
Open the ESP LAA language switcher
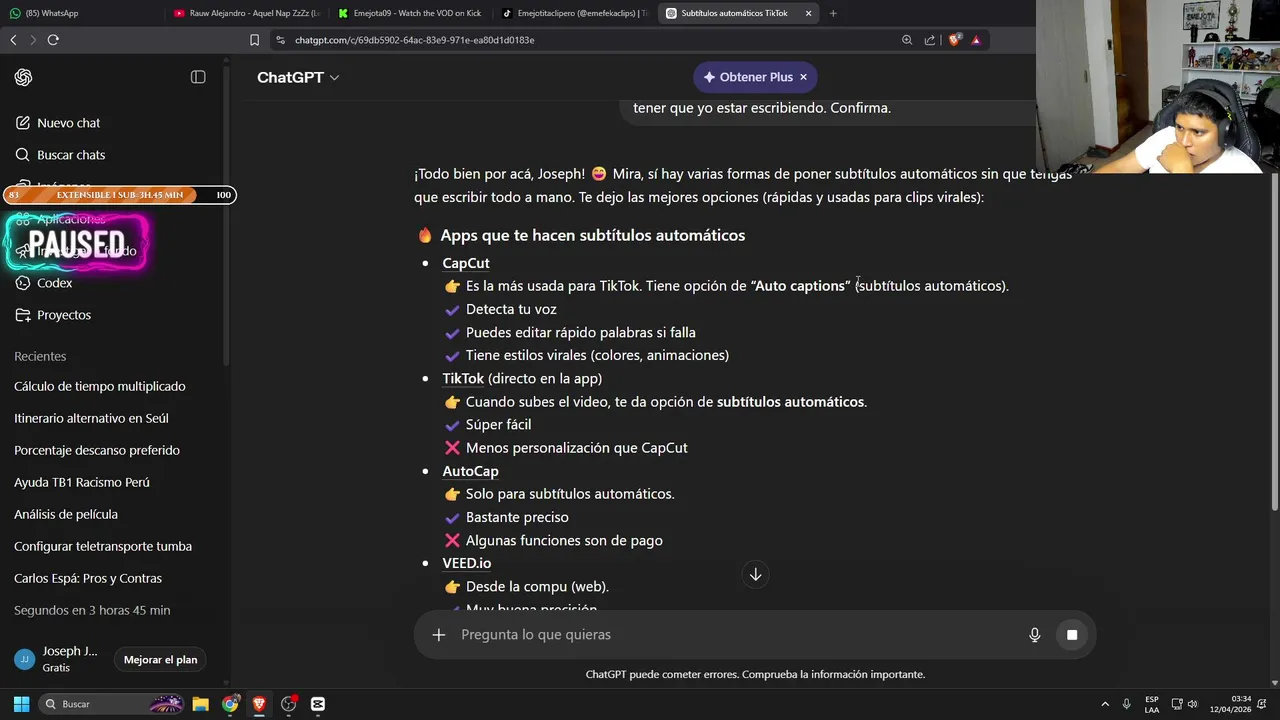(x=1152, y=704)
